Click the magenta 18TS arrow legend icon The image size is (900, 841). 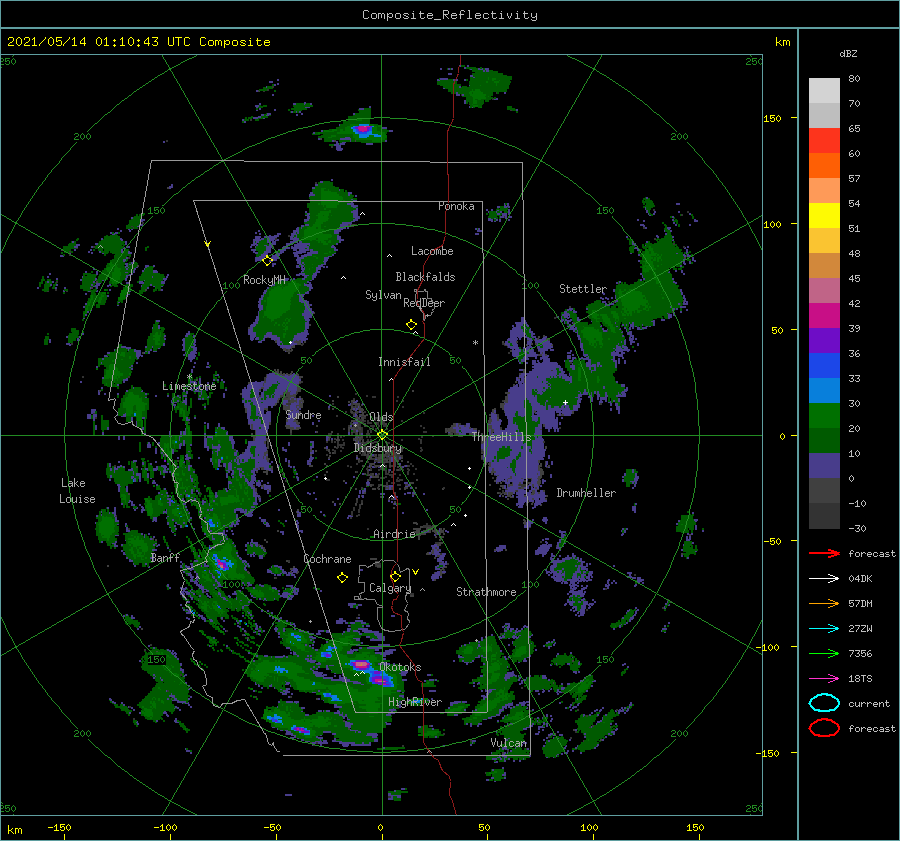pos(824,679)
